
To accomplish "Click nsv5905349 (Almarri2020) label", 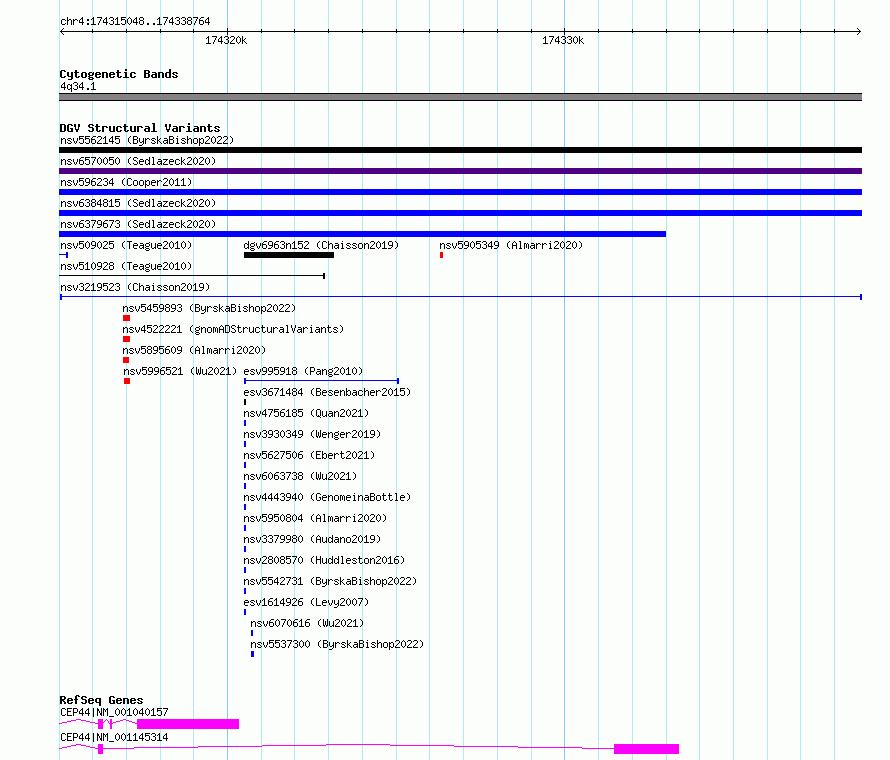I will [x=511, y=245].
